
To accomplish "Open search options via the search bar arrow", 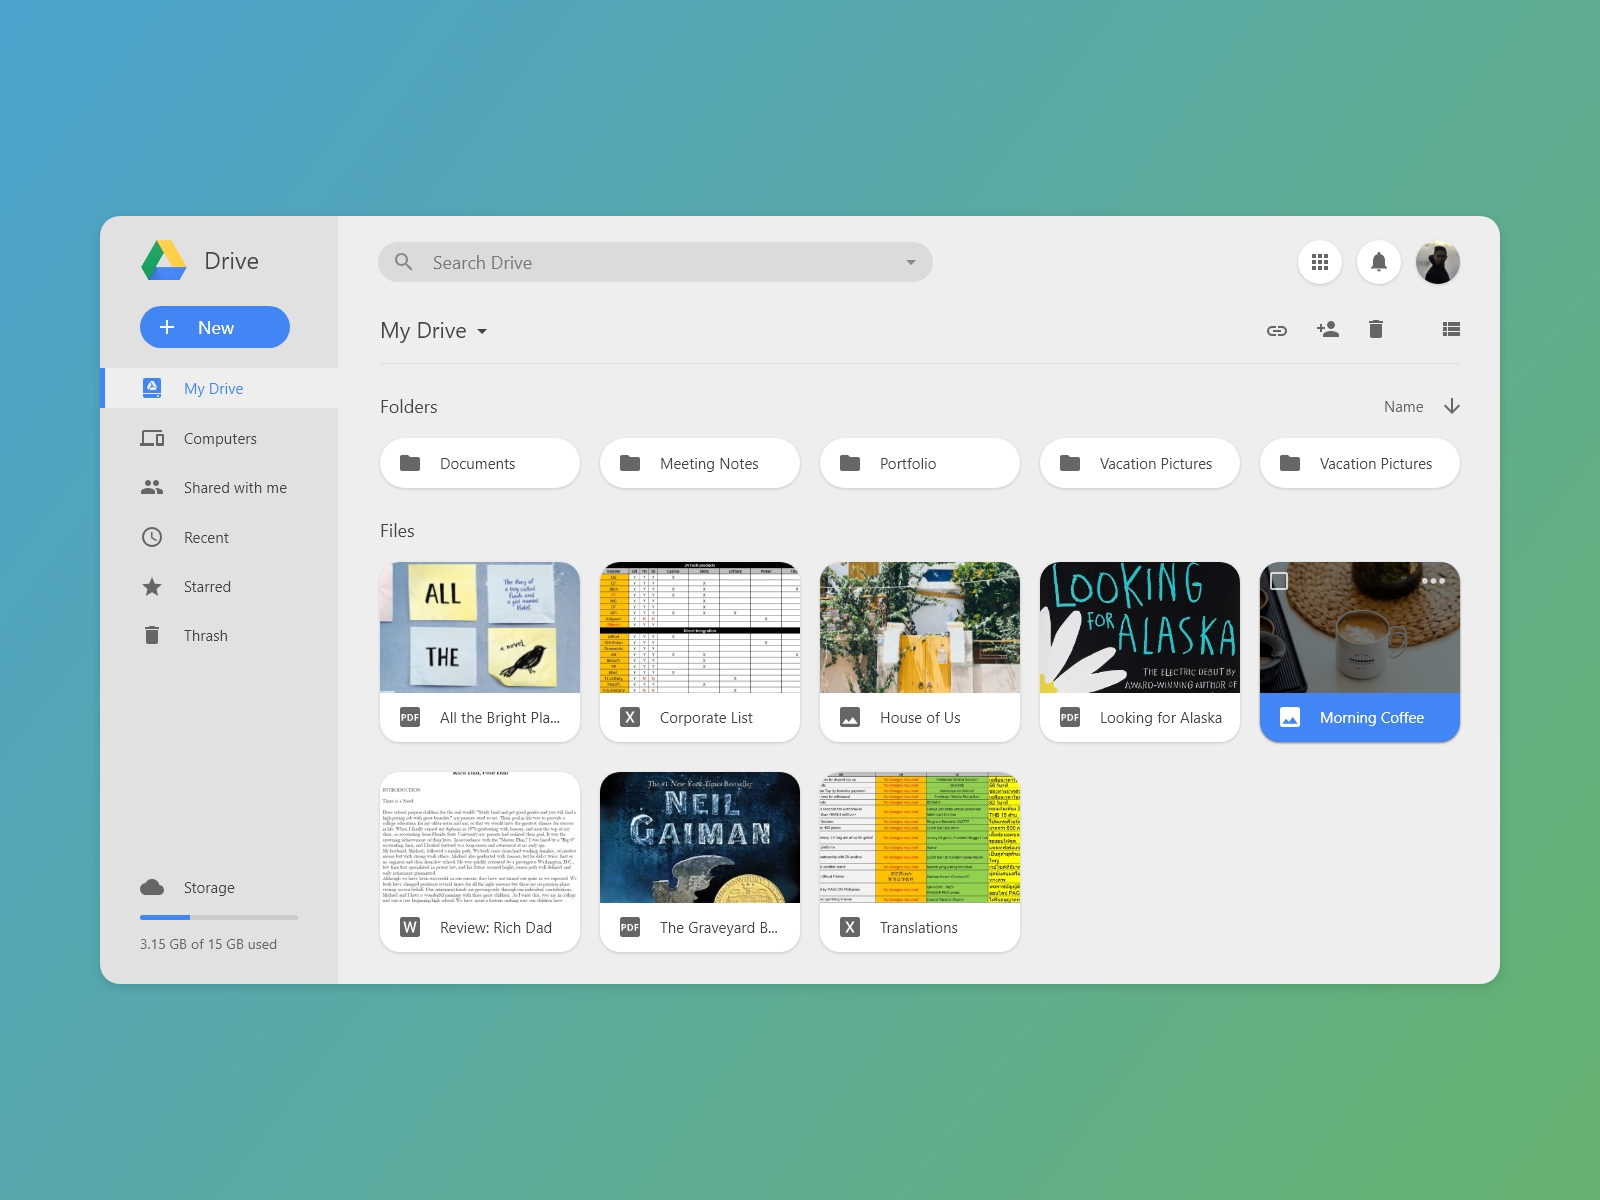I will pos(909,262).
